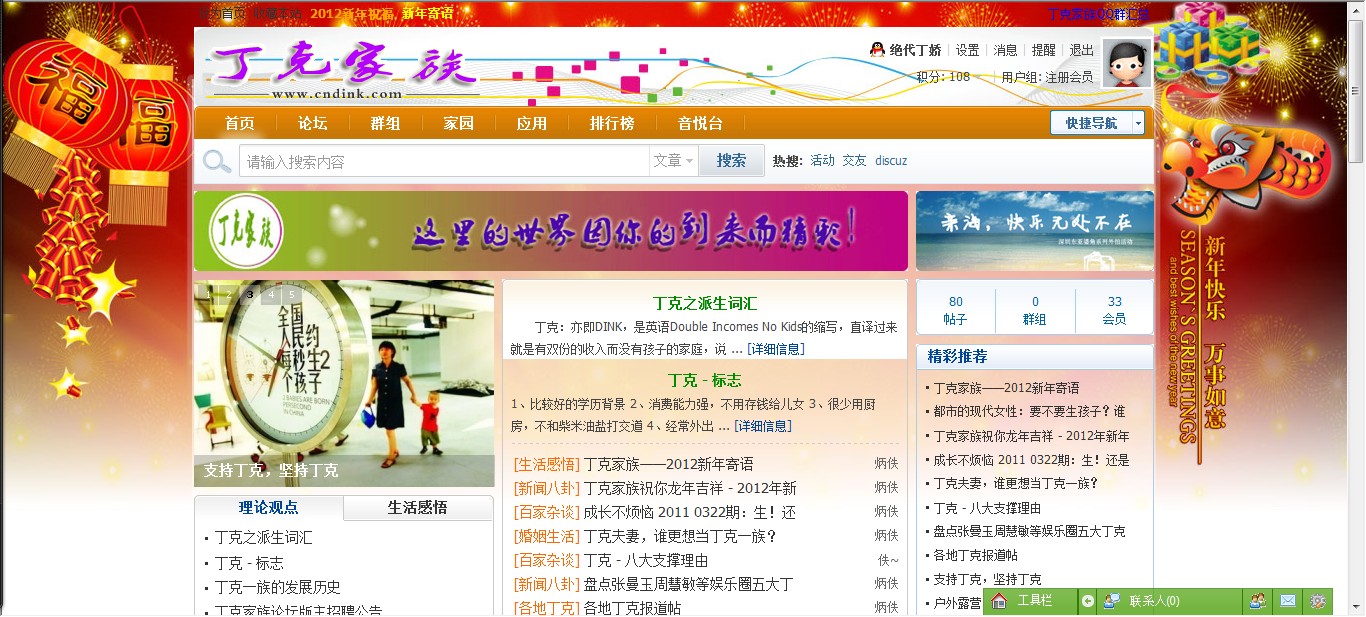This screenshot has width=1366, height=617.
Task: Open the 积分: 108 points link
Action: pyautogui.click(x=943, y=77)
